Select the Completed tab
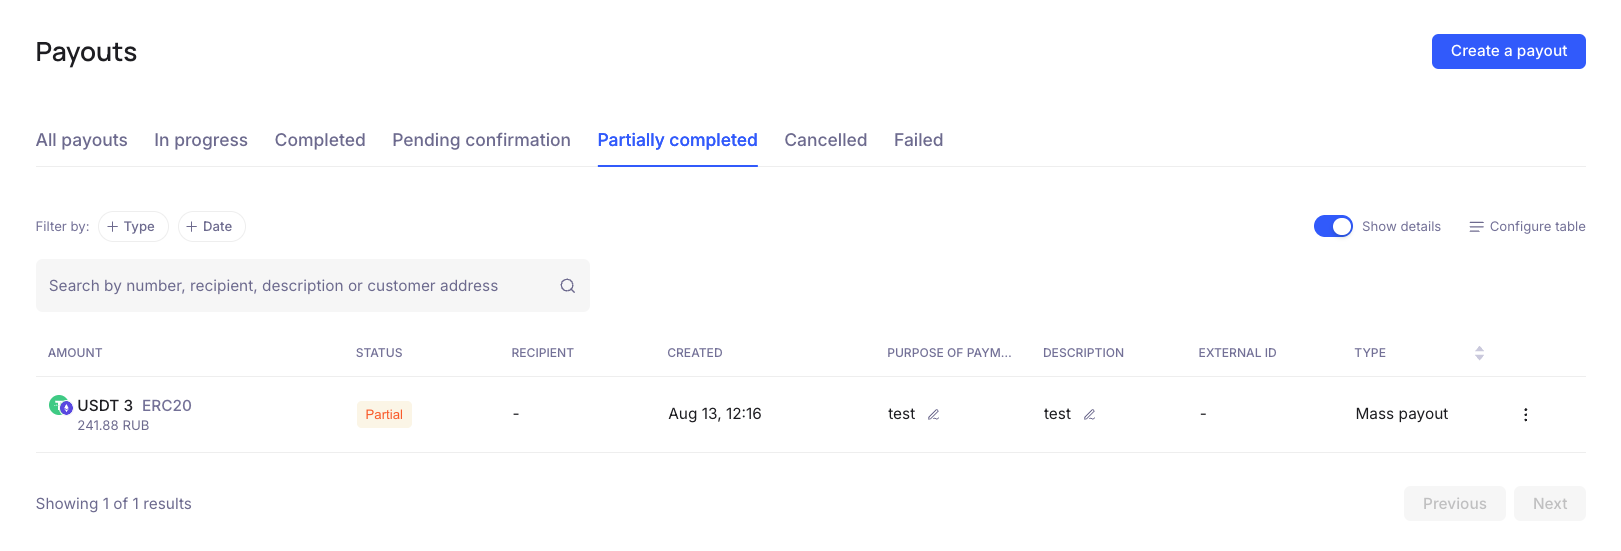Viewport: 1621px width, 551px height. (320, 140)
